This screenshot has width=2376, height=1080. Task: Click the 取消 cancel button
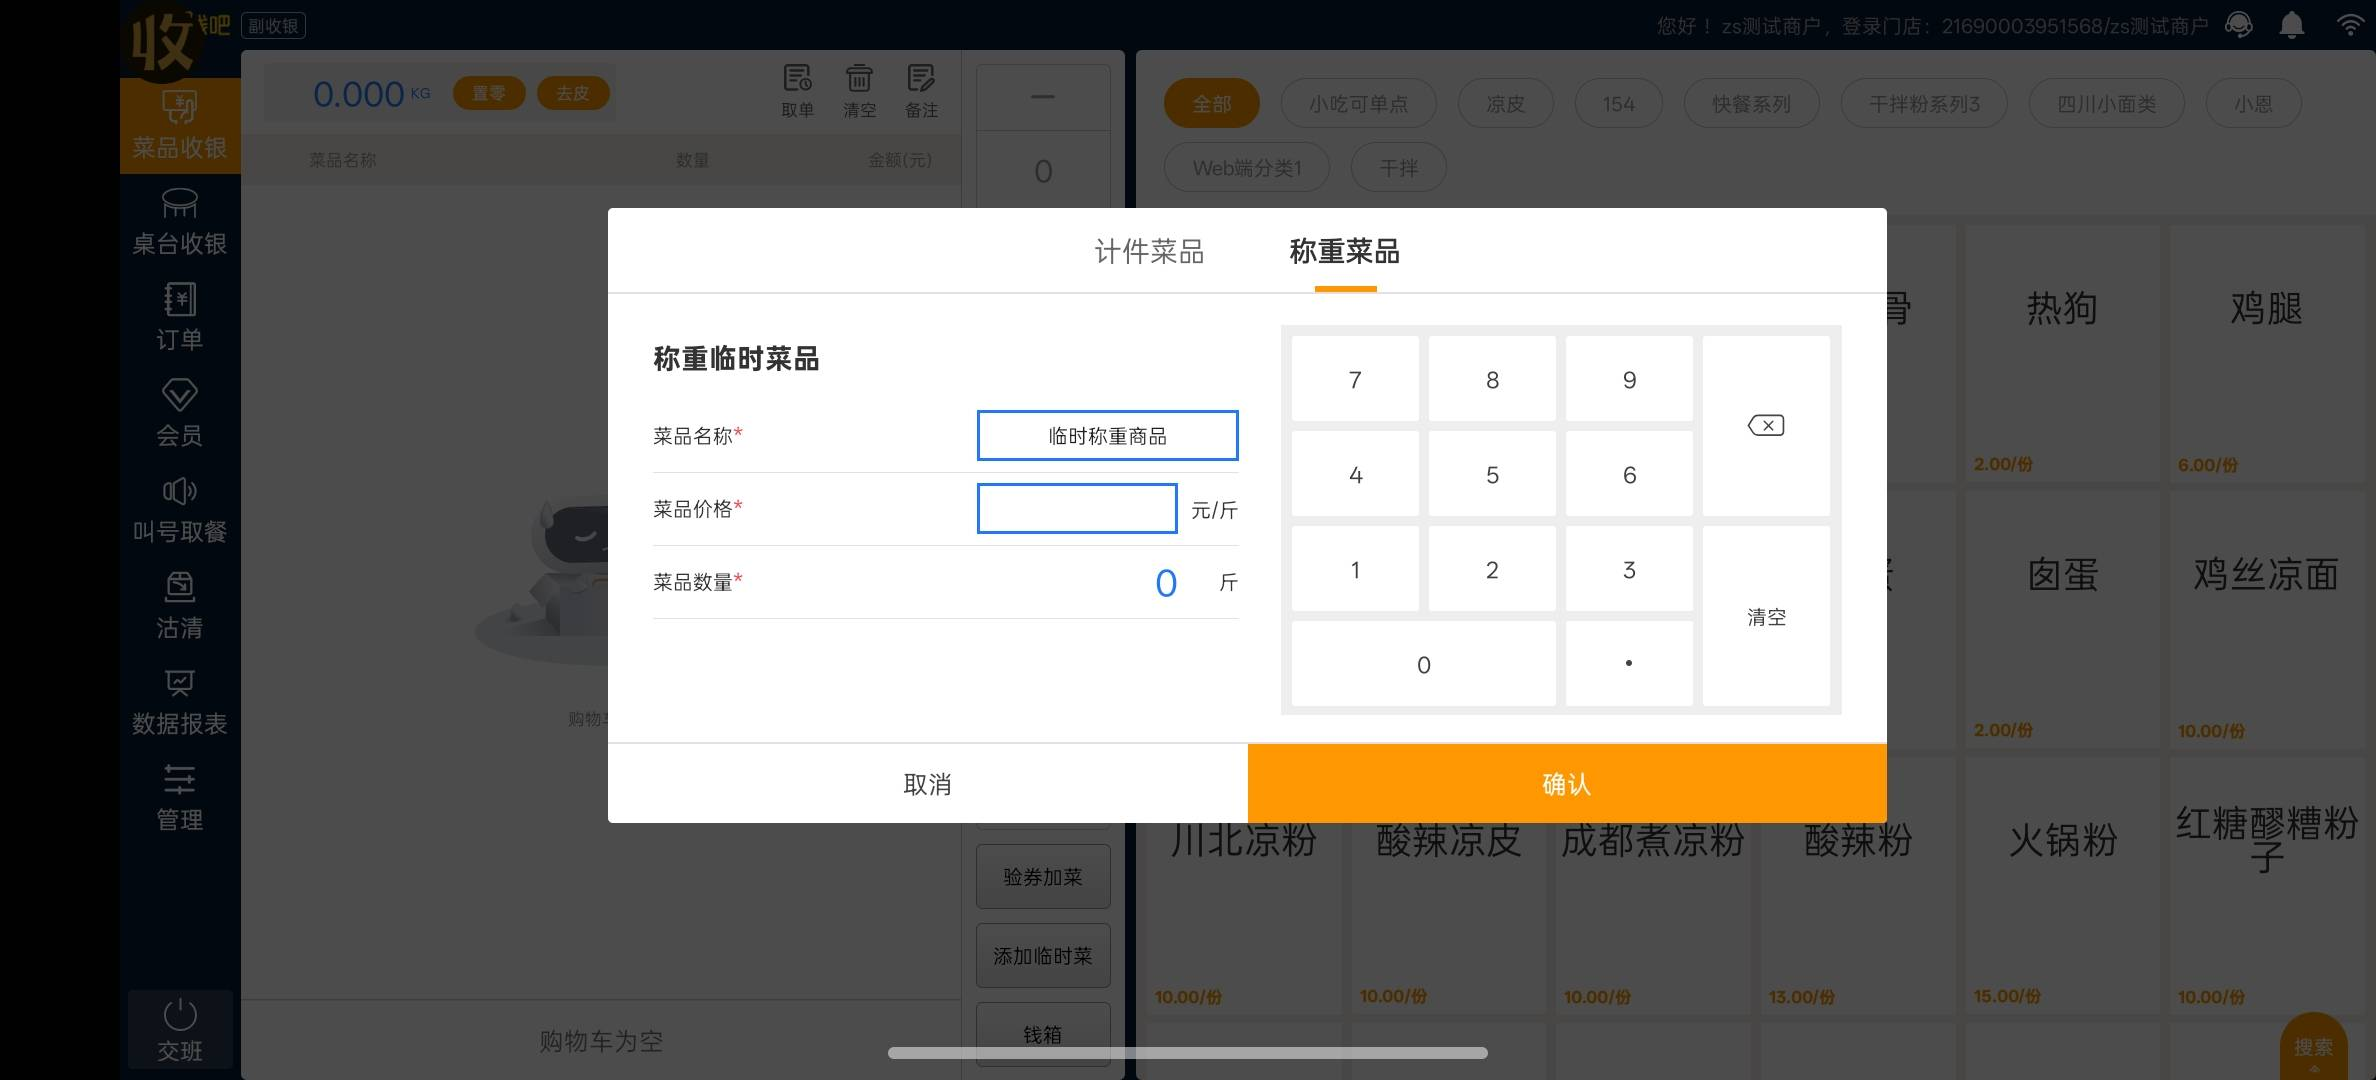(x=927, y=784)
